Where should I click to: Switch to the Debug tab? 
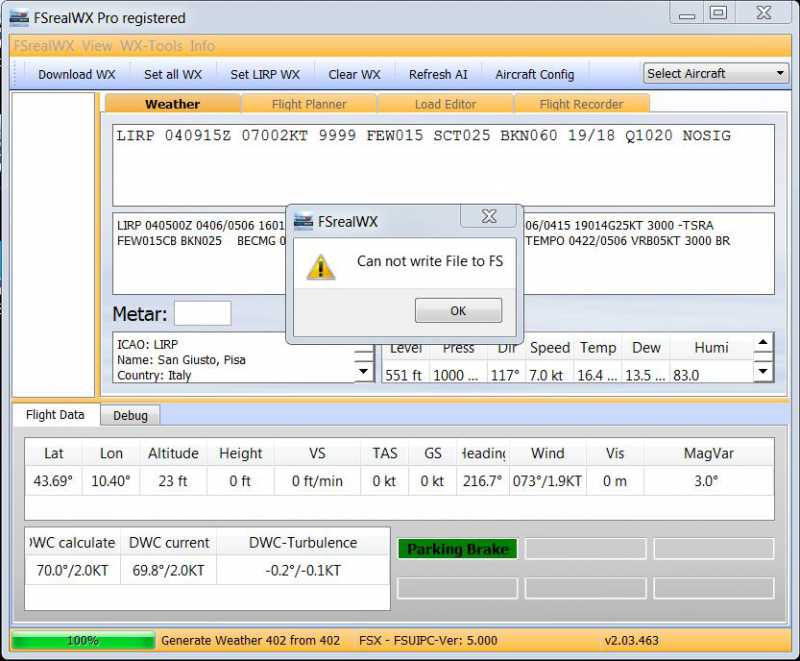click(x=130, y=416)
